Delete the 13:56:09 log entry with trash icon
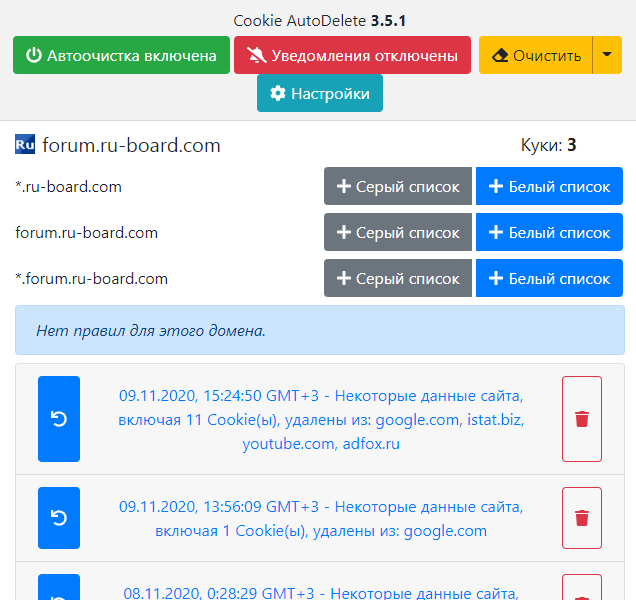This screenshot has height=600, width=636. pyautogui.click(x=582, y=518)
